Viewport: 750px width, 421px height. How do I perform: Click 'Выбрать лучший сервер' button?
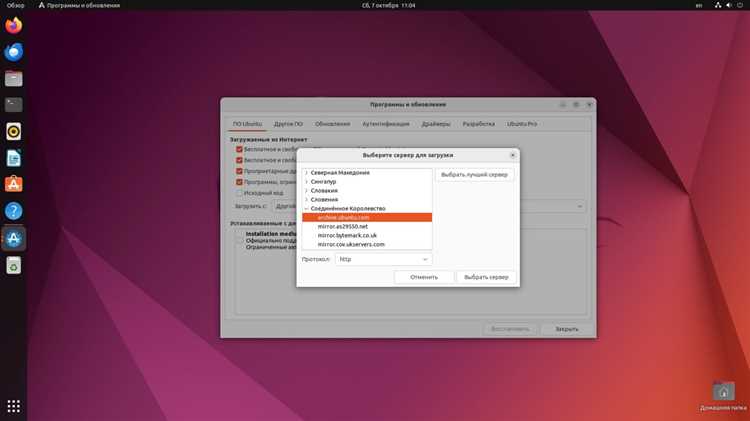click(474, 175)
